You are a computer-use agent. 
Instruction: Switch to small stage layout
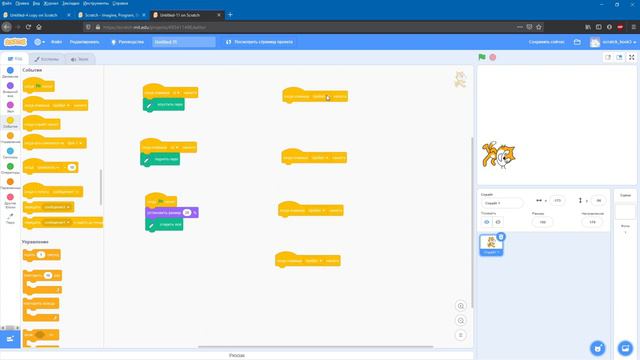point(608,57)
